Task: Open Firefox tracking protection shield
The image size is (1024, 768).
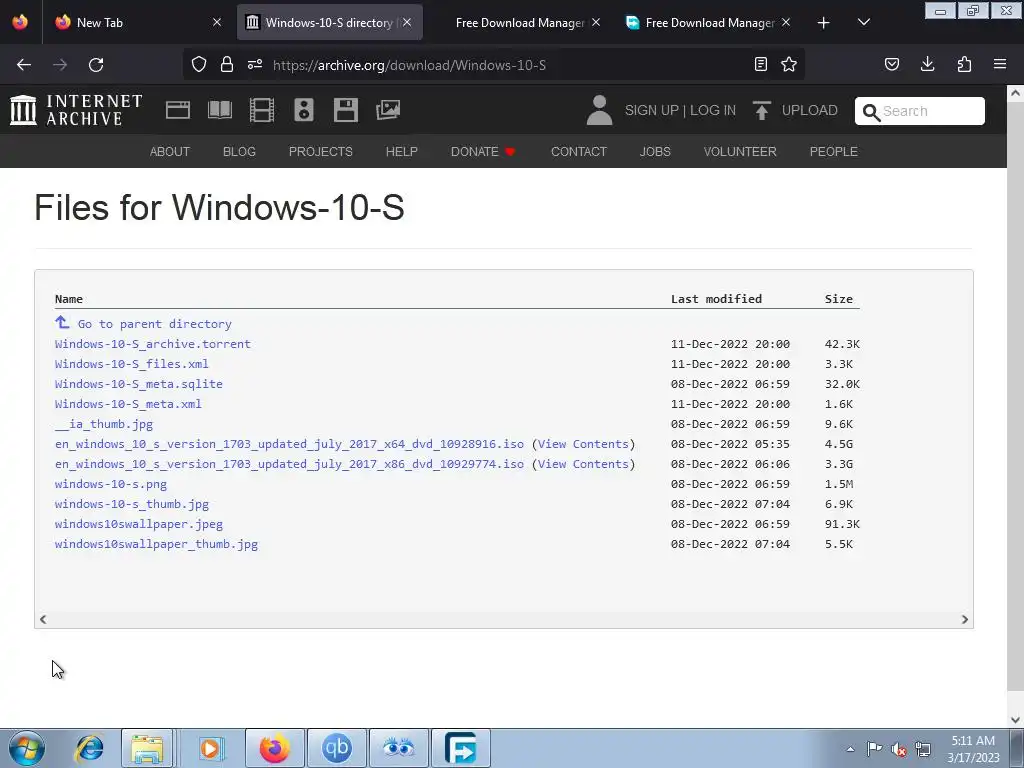Action: click(x=199, y=64)
